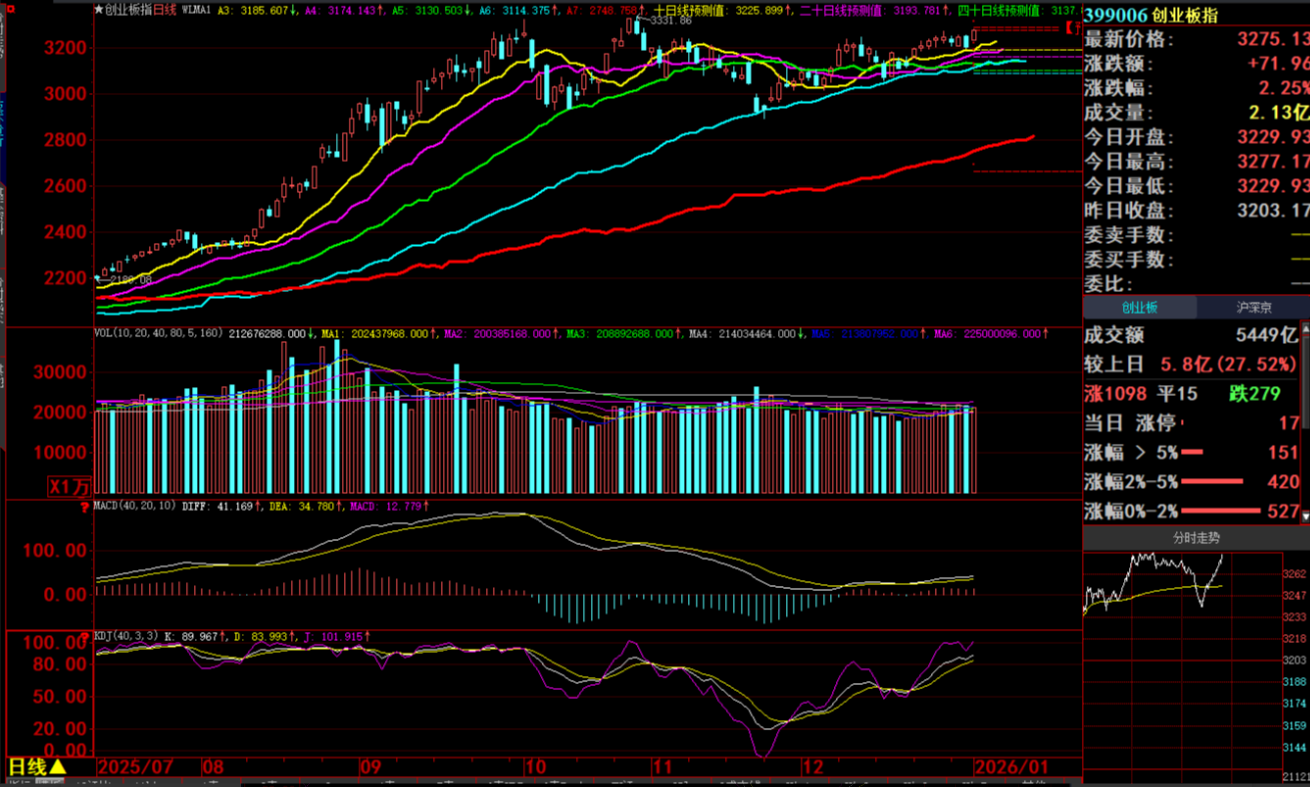
Task: Click the question mark icon next to KDJ
Action: tap(84, 635)
